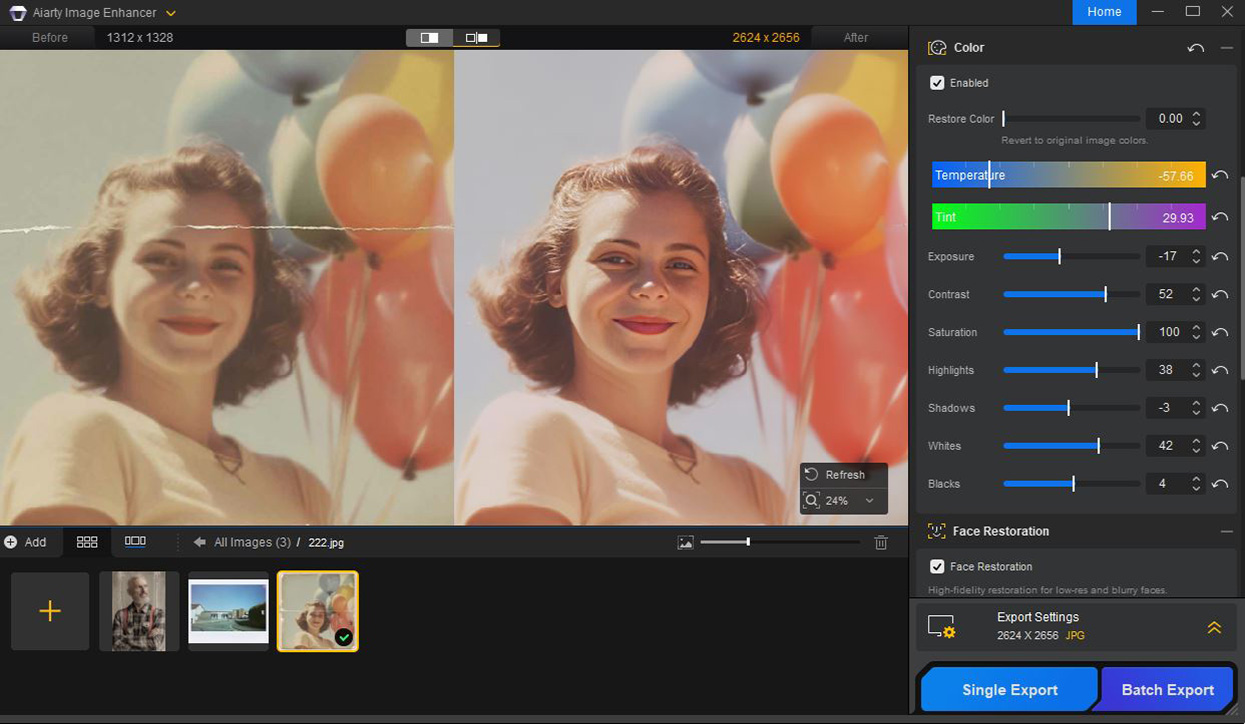Screen dimensions: 1245x724
Task: Switch to grid thumbnail view
Action: point(87,542)
